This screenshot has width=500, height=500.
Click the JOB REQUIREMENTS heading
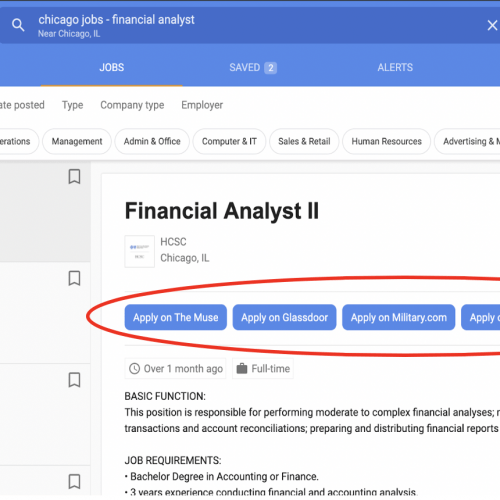click(x=173, y=460)
